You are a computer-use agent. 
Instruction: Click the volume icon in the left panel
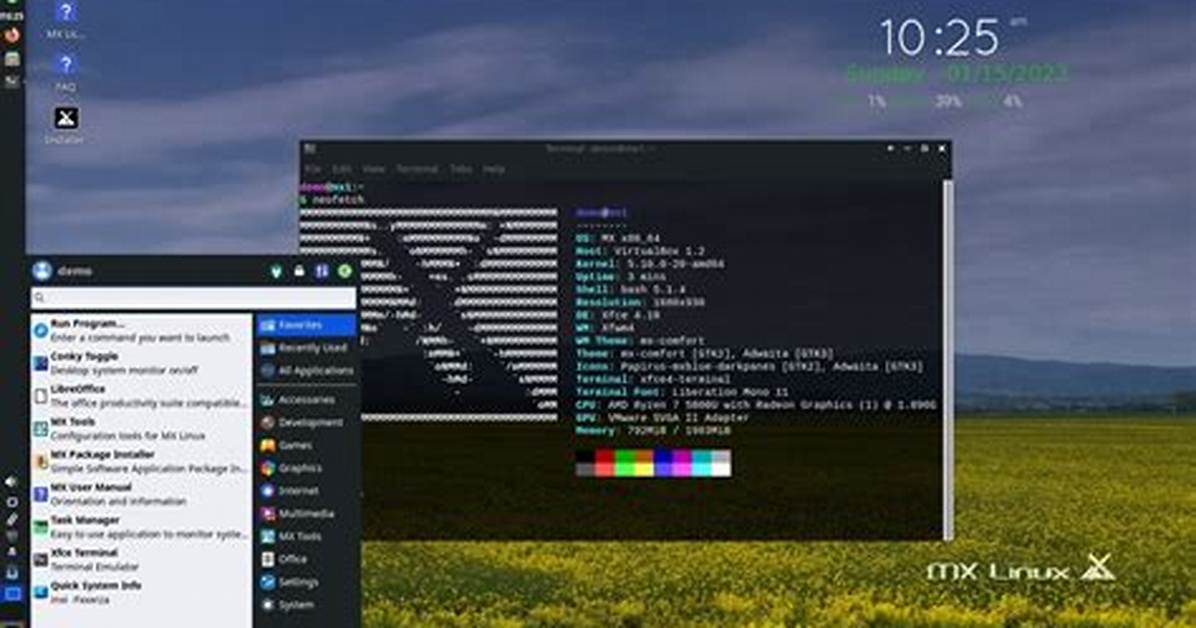coord(11,482)
